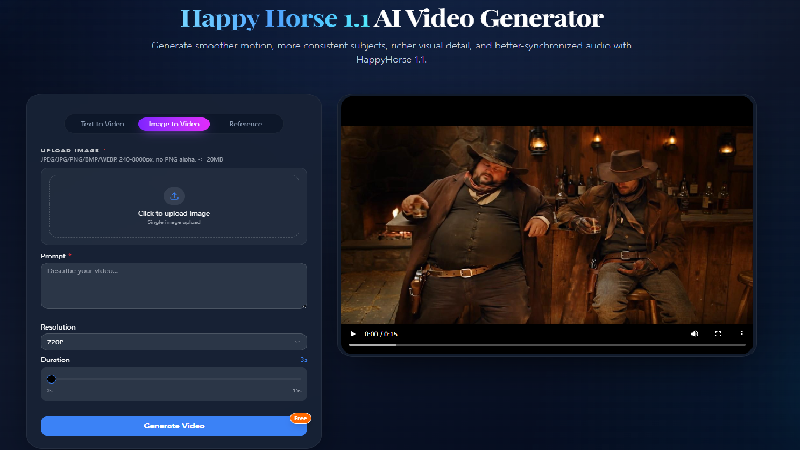Click the Generate Video button
Image resolution: width=800 pixels, height=450 pixels.
[174, 426]
